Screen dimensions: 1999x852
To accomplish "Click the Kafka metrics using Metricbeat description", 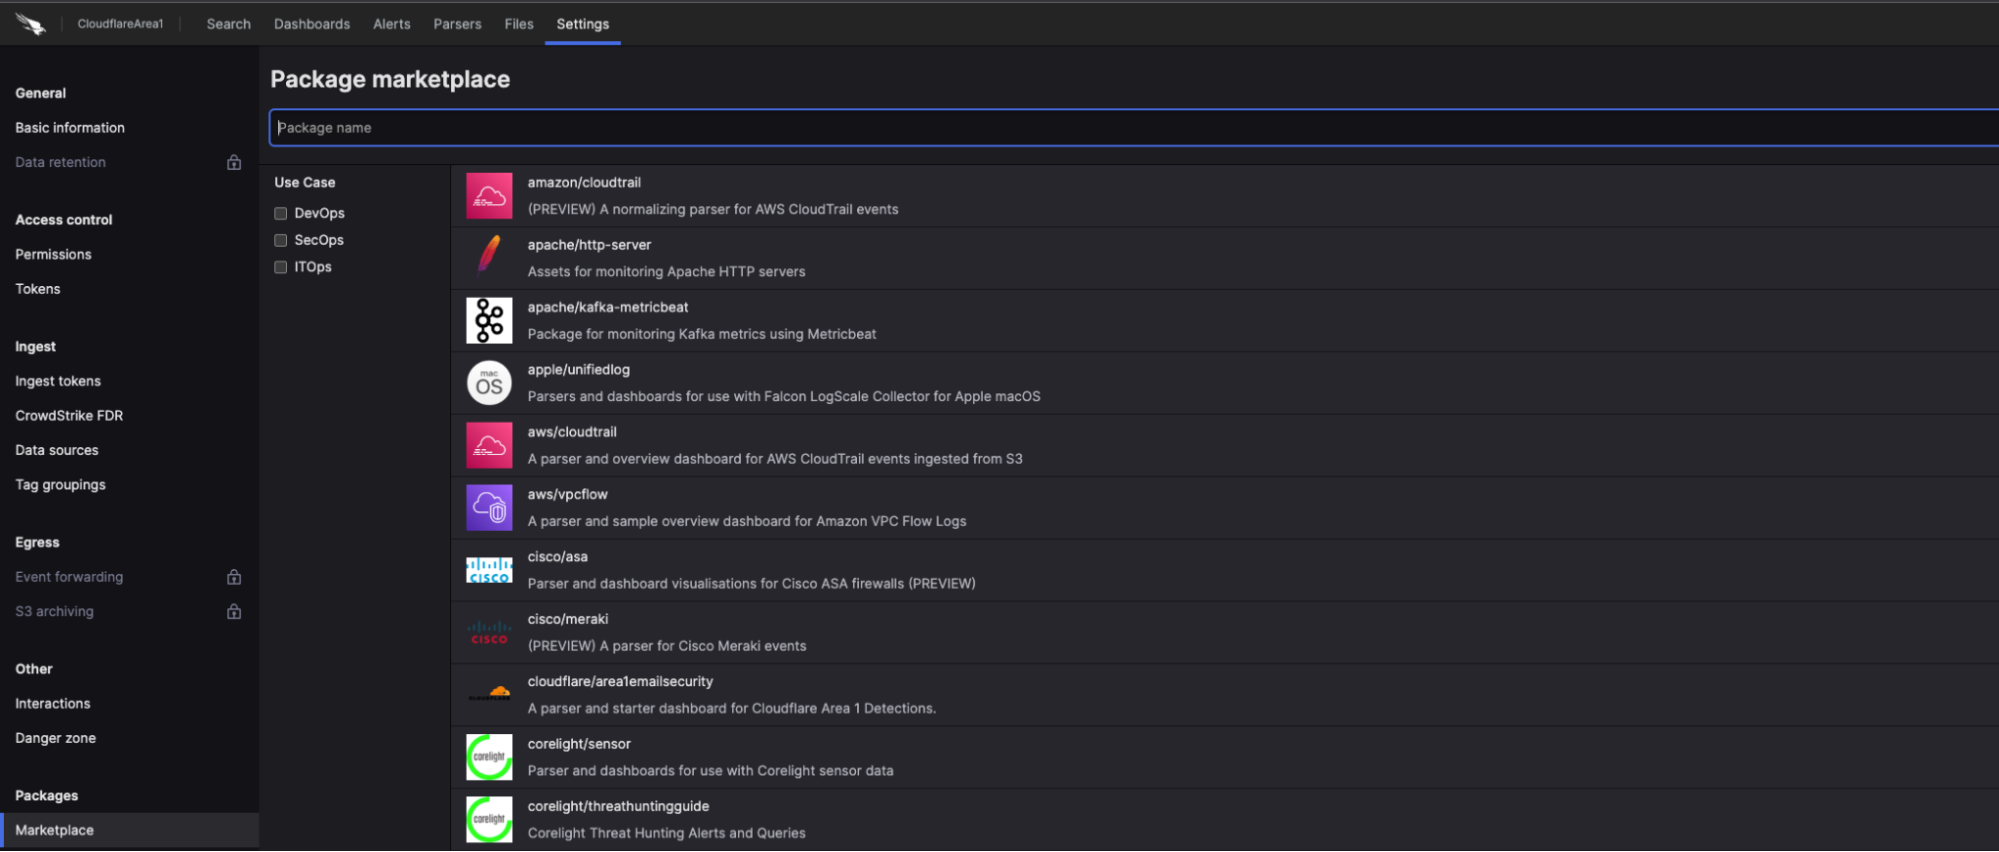I will [702, 334].
